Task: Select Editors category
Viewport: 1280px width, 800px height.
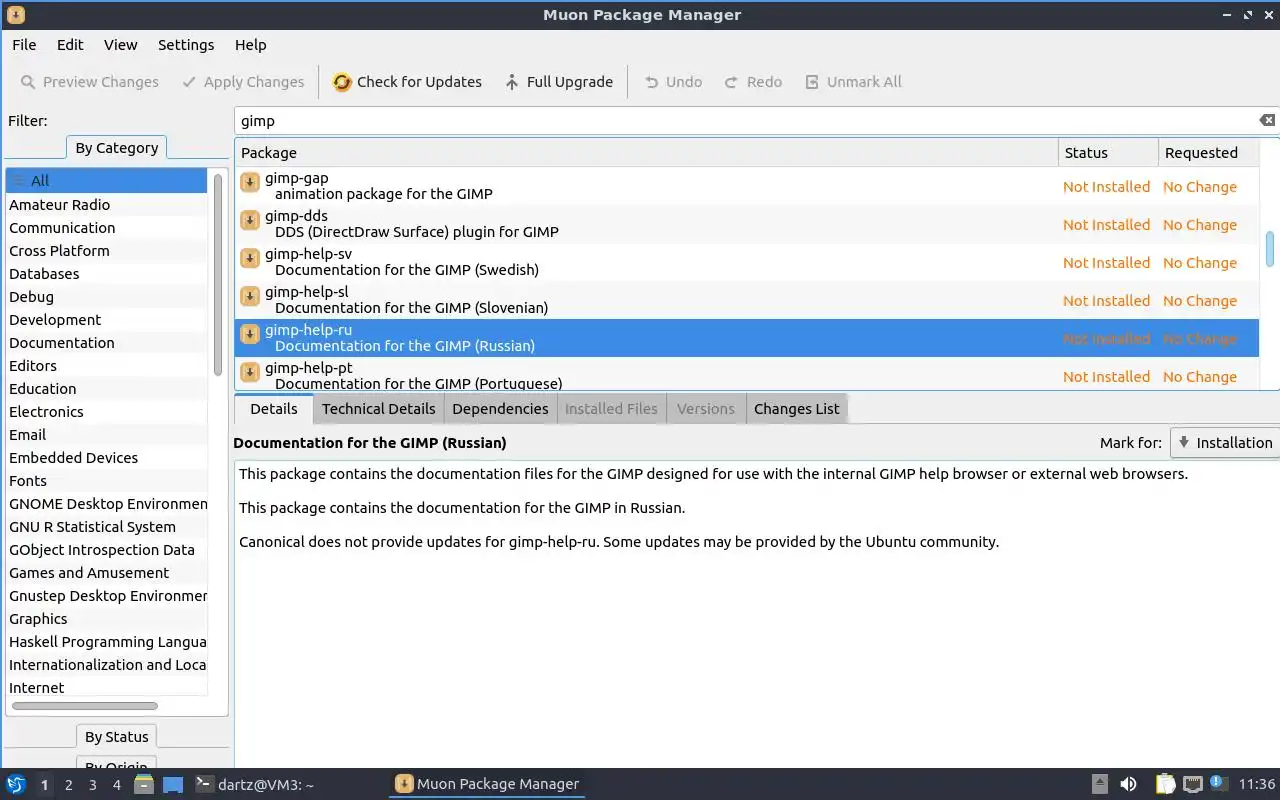Action: pyautogui.click(x=107, y=365)
